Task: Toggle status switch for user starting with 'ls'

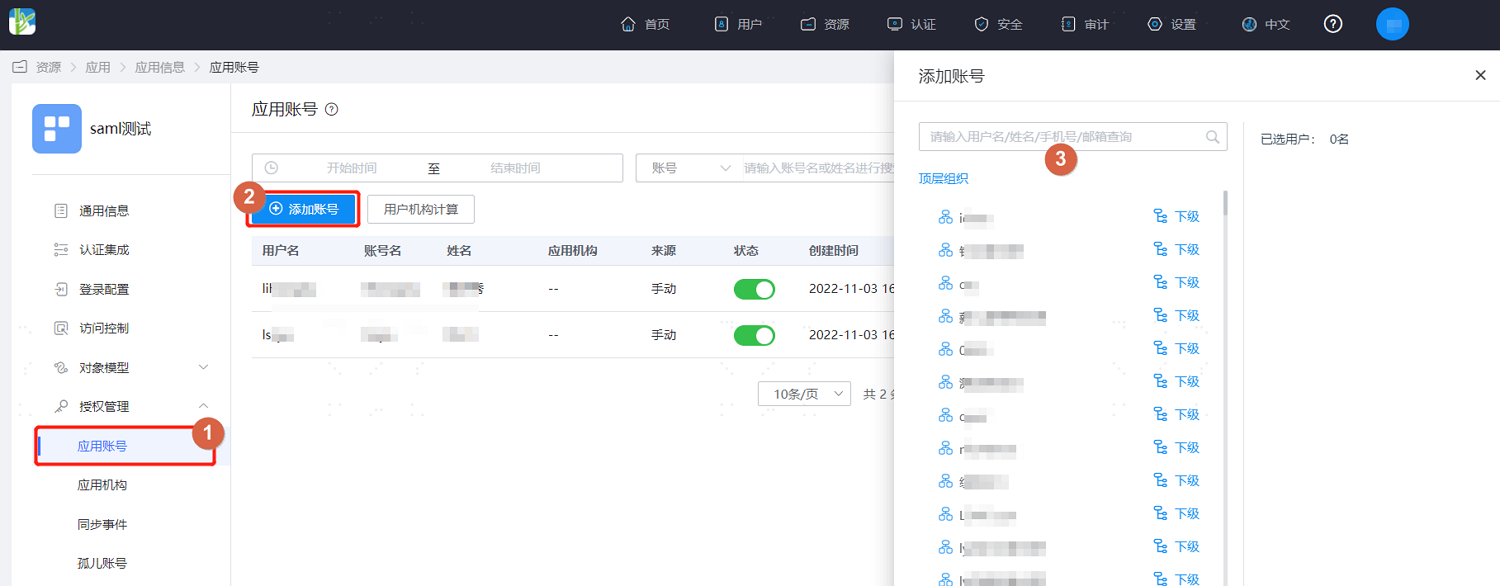Action: tap(754, 335)
